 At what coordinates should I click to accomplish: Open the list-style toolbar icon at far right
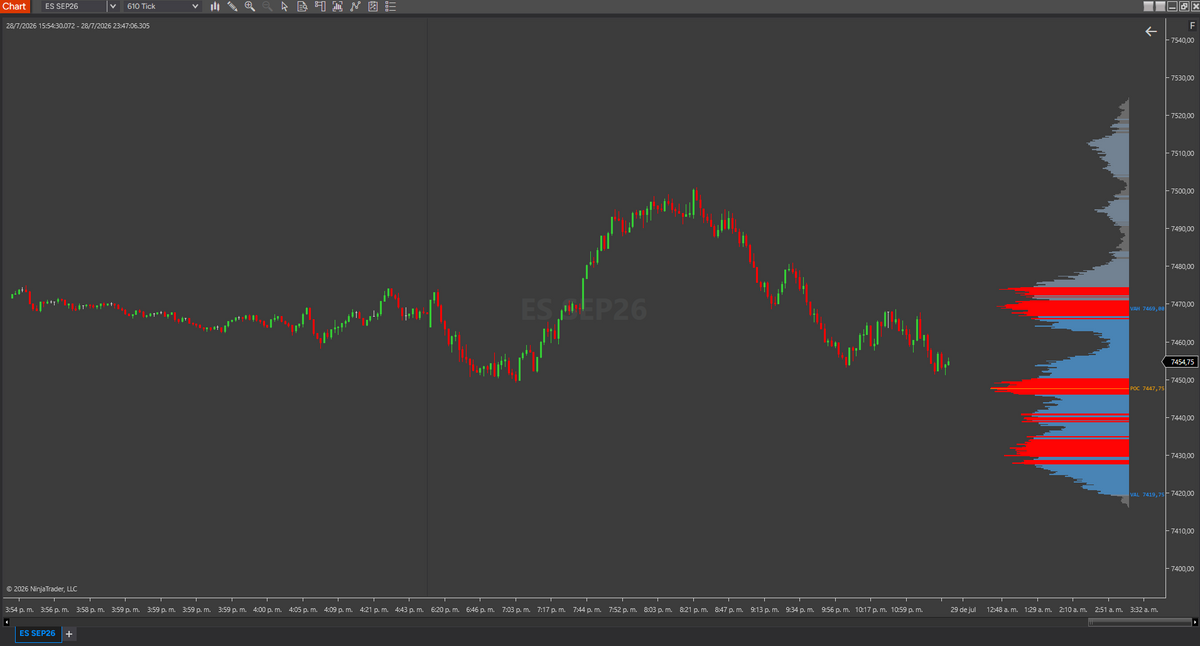pyautogui.click(x=390, y=6)
